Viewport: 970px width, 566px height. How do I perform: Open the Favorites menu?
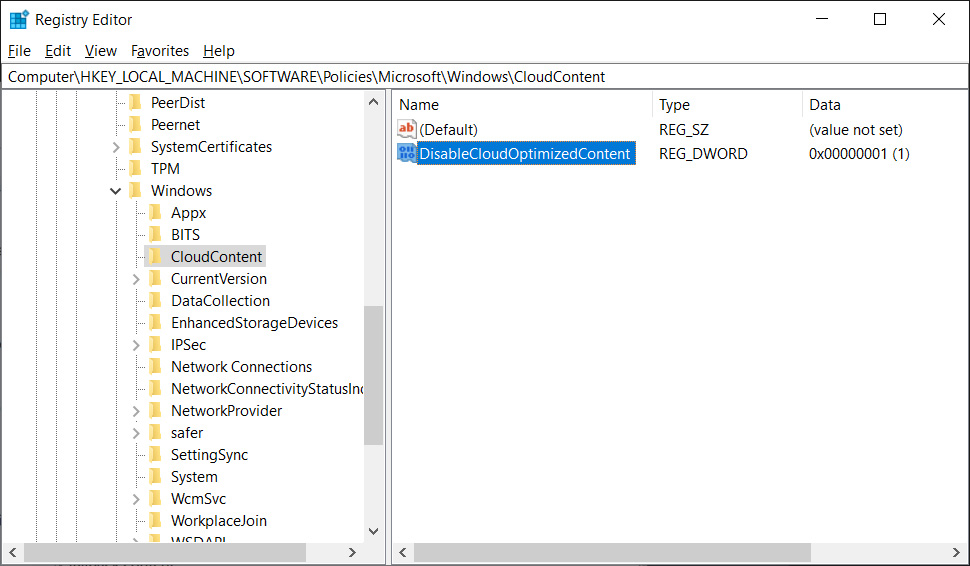[x=160, y=51]
